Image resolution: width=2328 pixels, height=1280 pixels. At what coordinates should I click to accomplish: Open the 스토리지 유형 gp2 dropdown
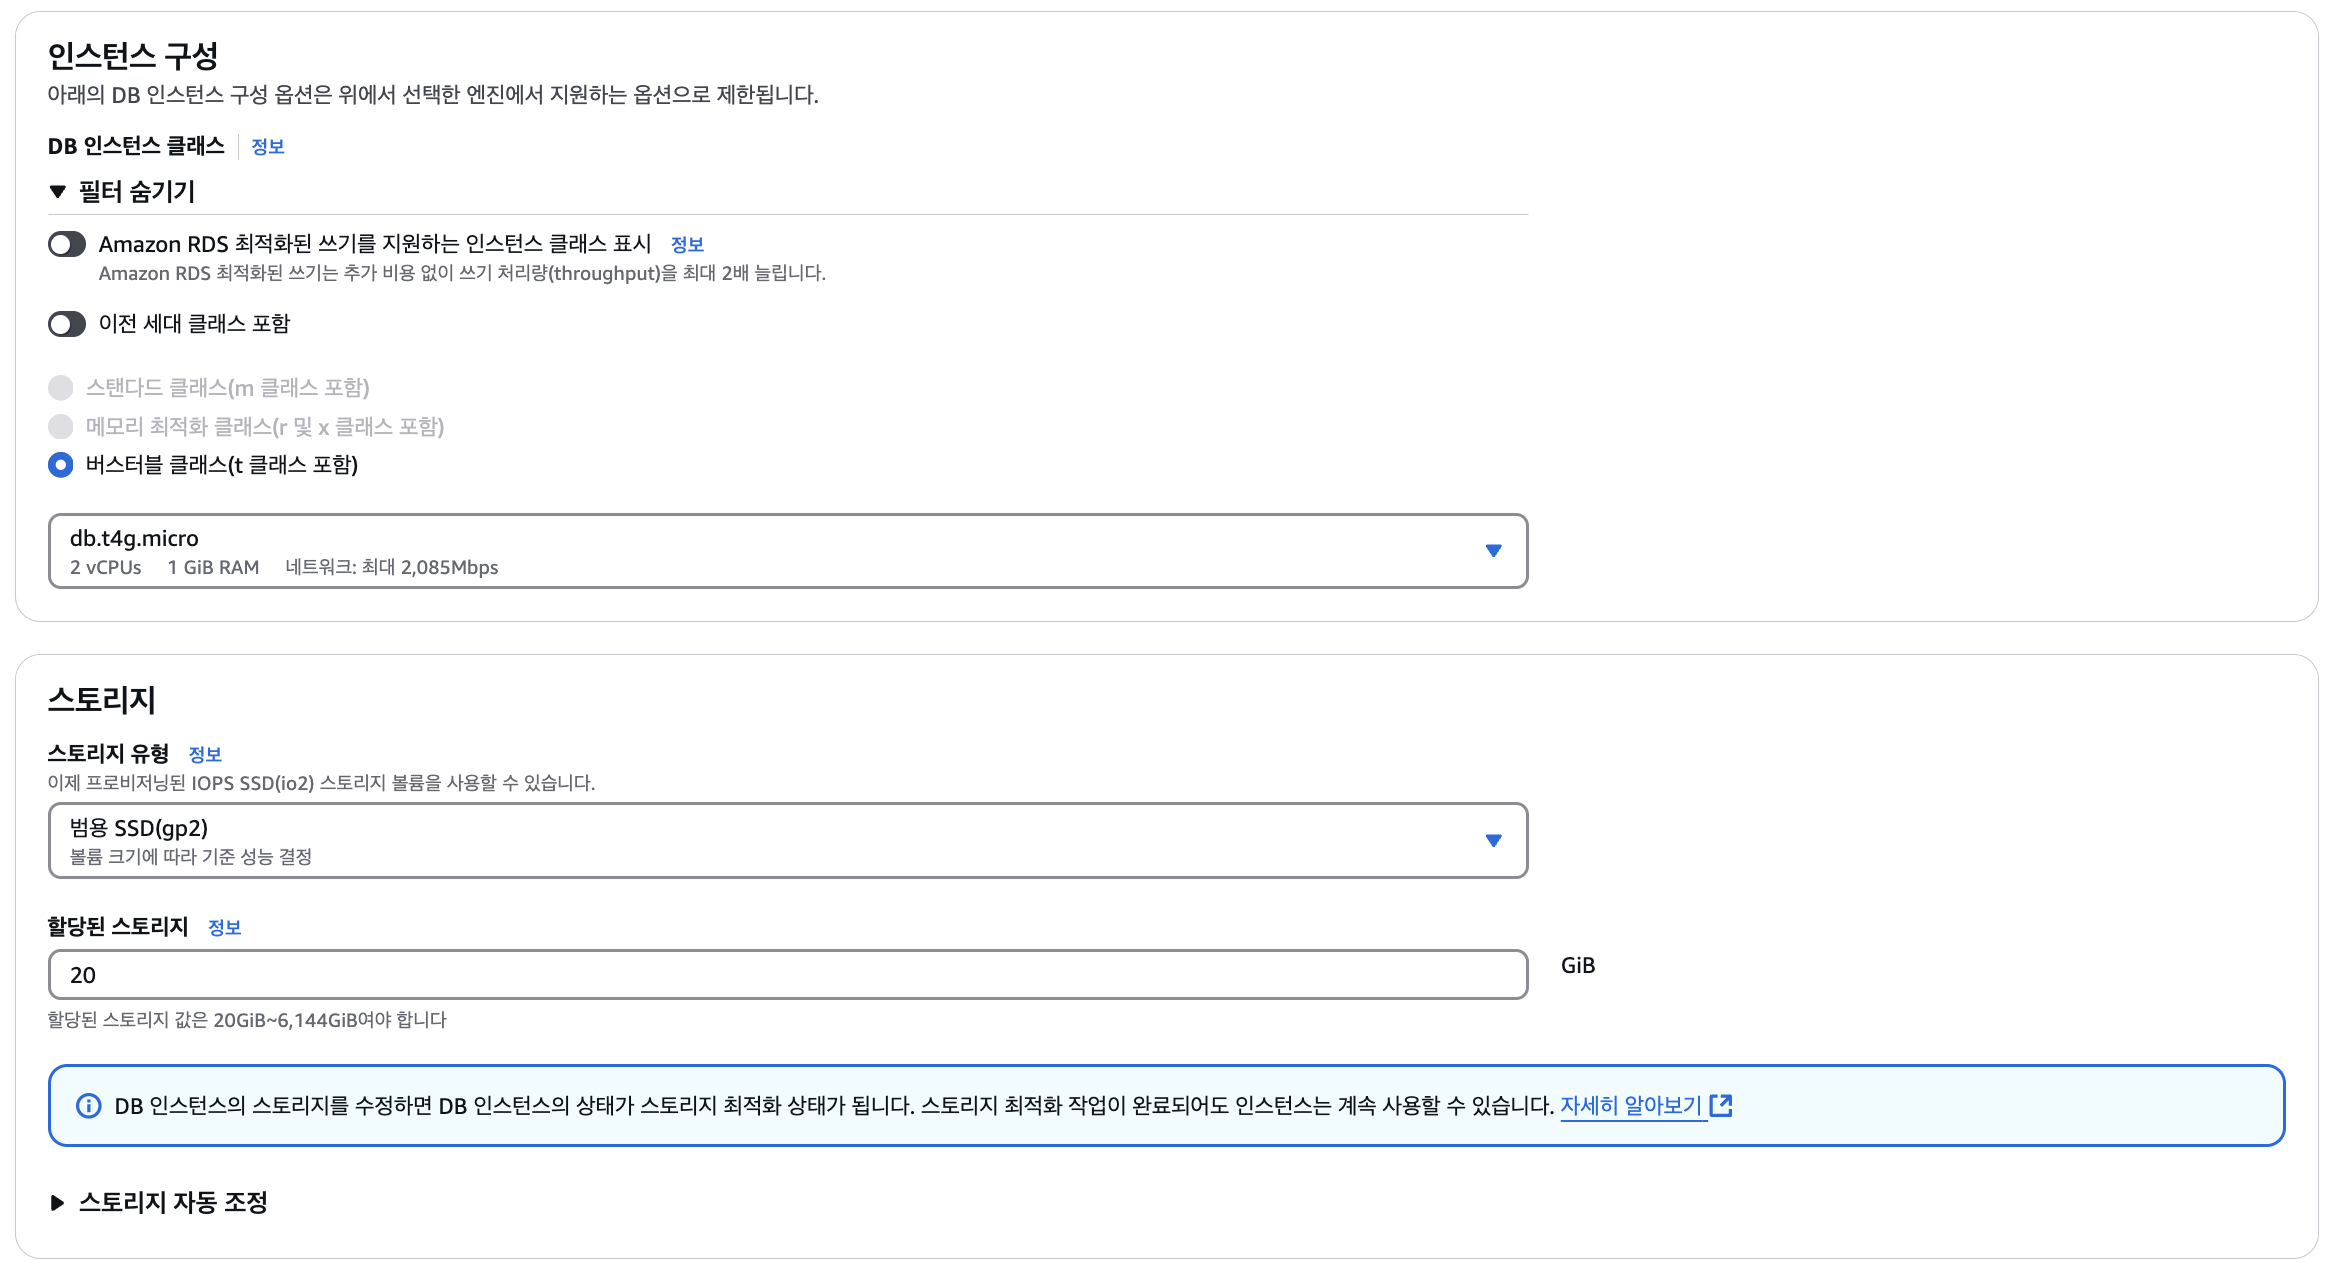[787, 841]
